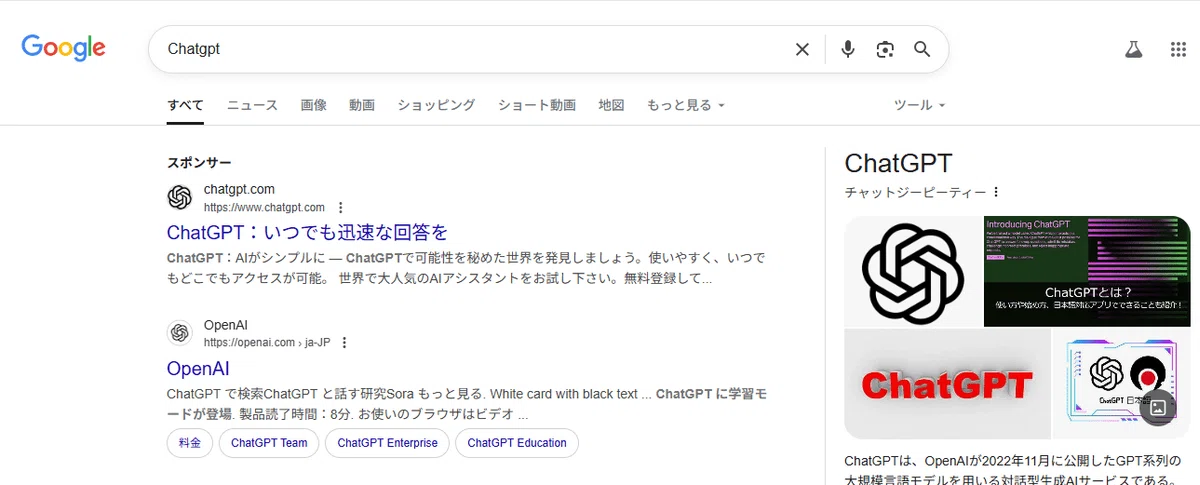Switch to the 動画 tab
This screenshot has width=1200, height=485.
pyautogui.click(x=362, y=105)
